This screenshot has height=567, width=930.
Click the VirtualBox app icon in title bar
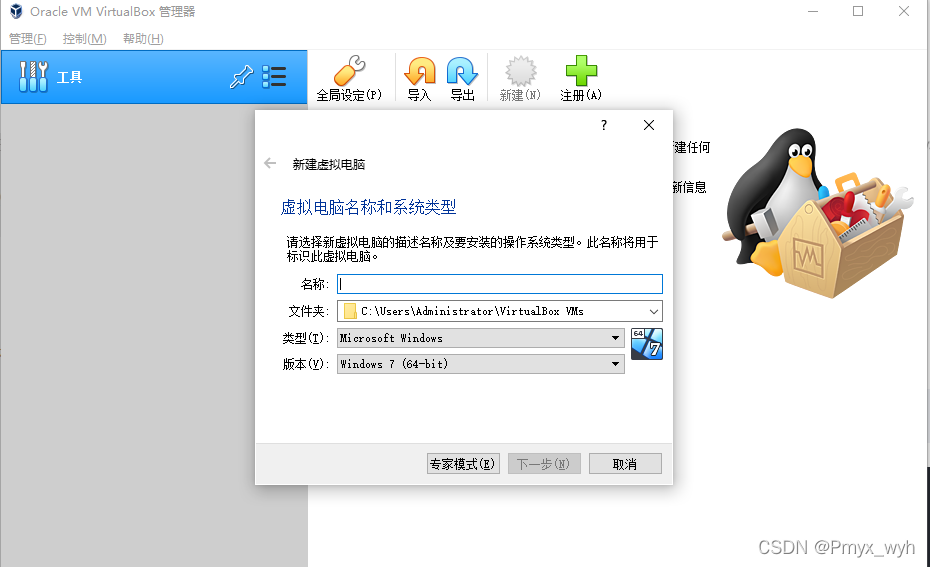coord(16,11)
